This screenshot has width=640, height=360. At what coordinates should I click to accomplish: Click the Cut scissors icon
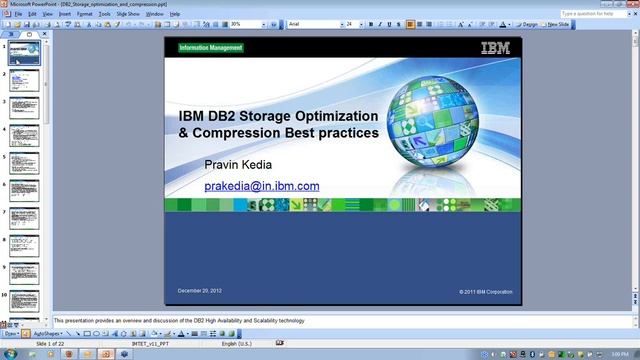(89, 24)
